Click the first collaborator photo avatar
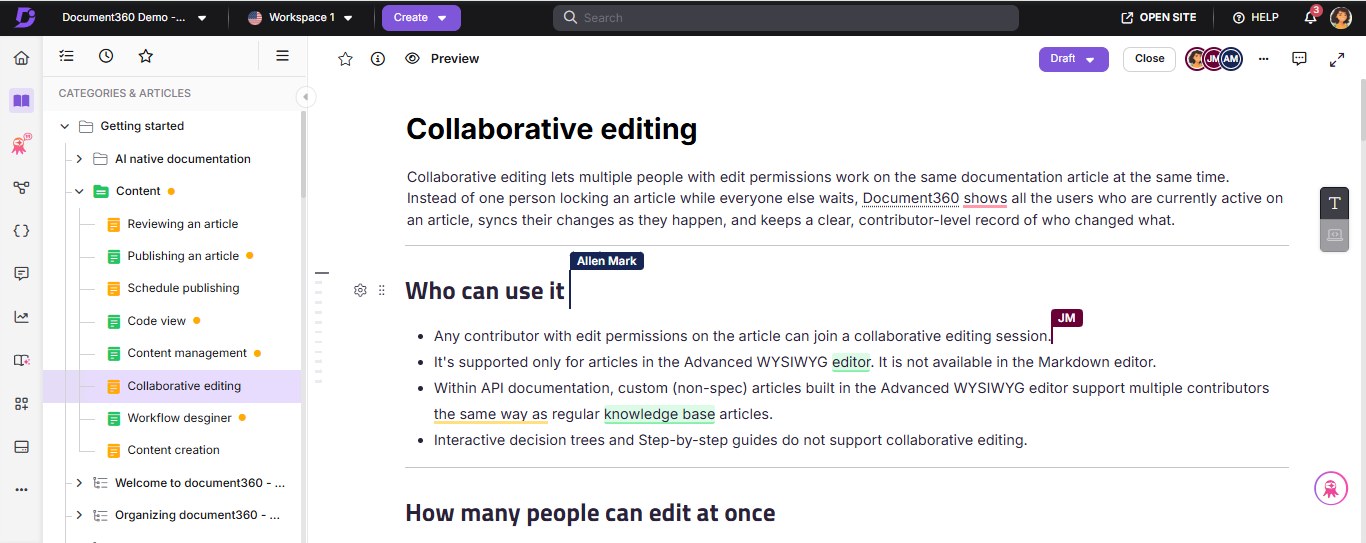Image resolution: width=1366 pixels, height=543 pixels. 1196,59
